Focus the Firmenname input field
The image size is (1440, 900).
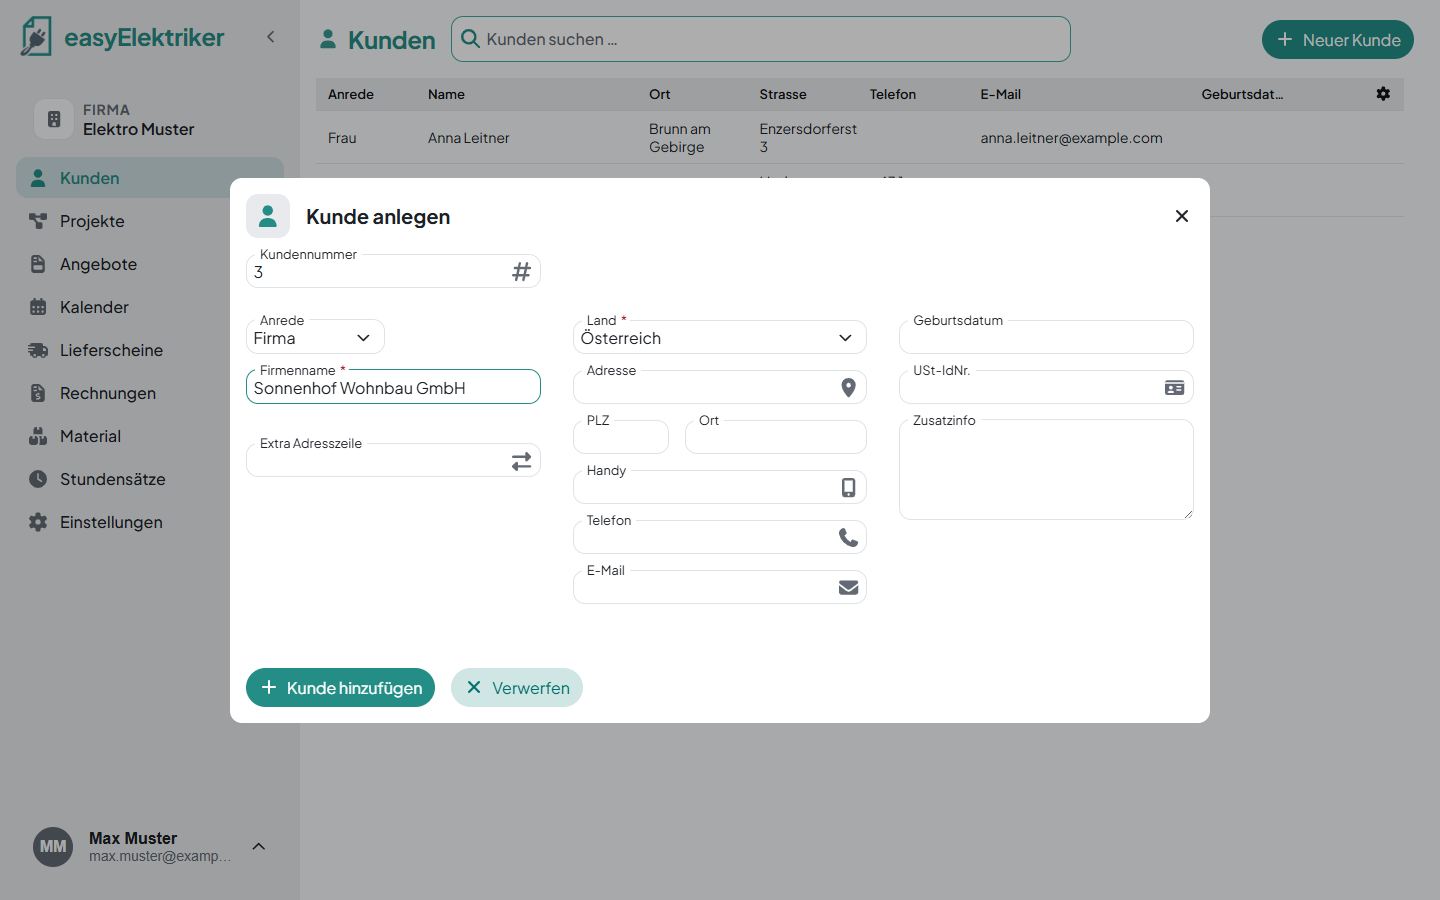(393, 387)
